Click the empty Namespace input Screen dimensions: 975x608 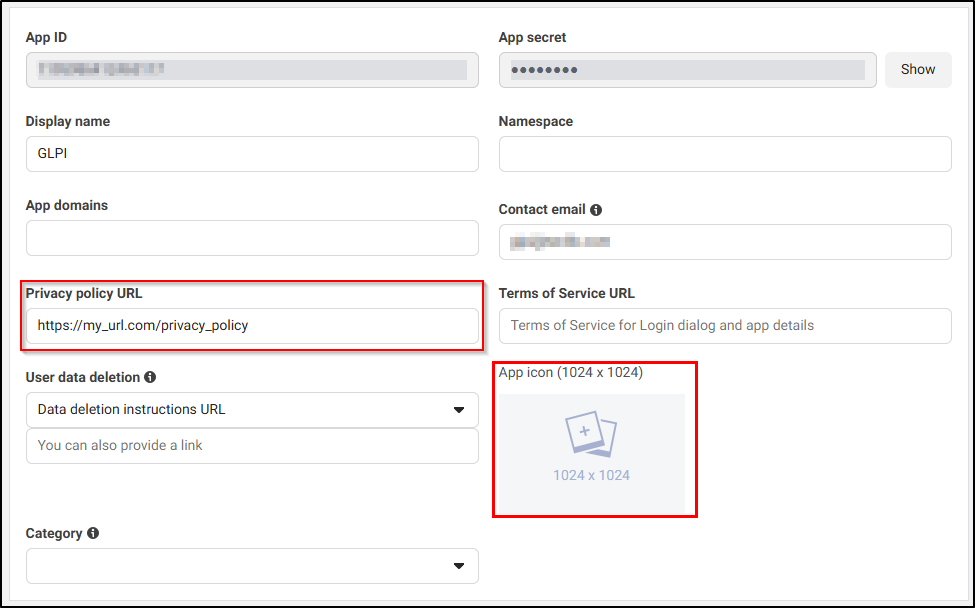tap(724, 154)
